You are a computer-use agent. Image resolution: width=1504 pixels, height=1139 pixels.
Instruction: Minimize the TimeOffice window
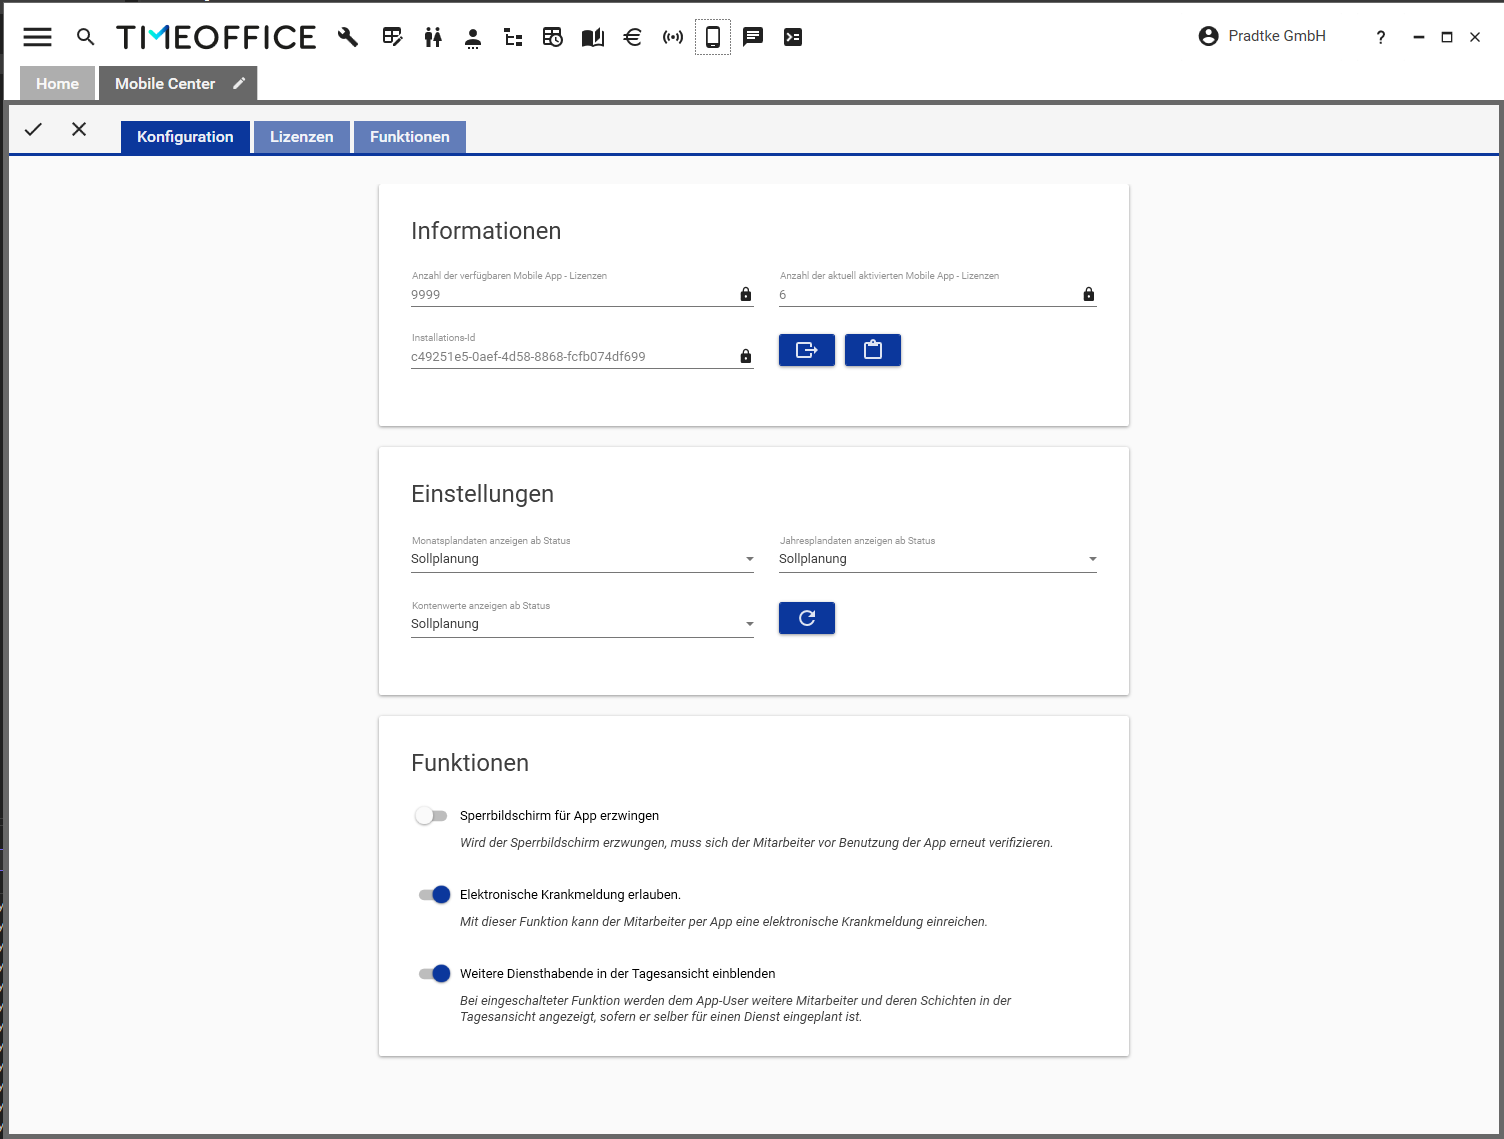pyautogui.click(x=1418, y=37)
